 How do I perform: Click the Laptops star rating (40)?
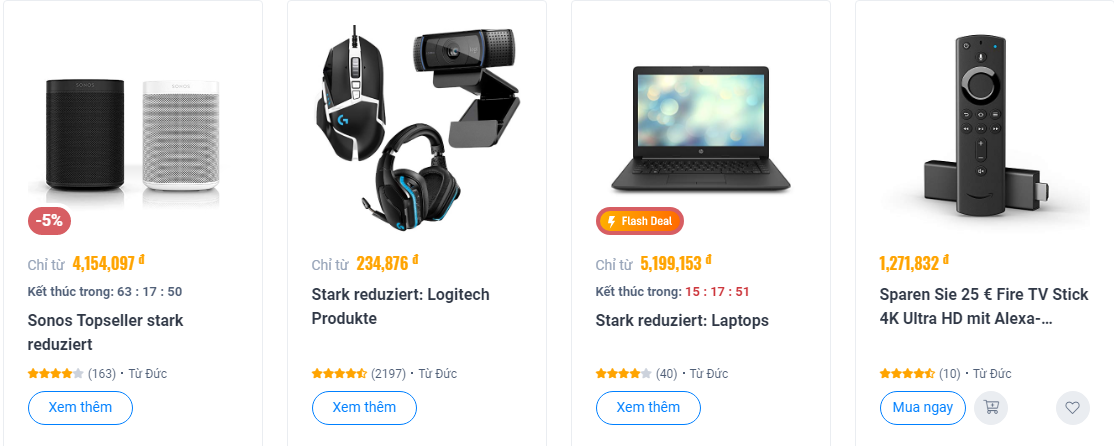pos(637,374)
